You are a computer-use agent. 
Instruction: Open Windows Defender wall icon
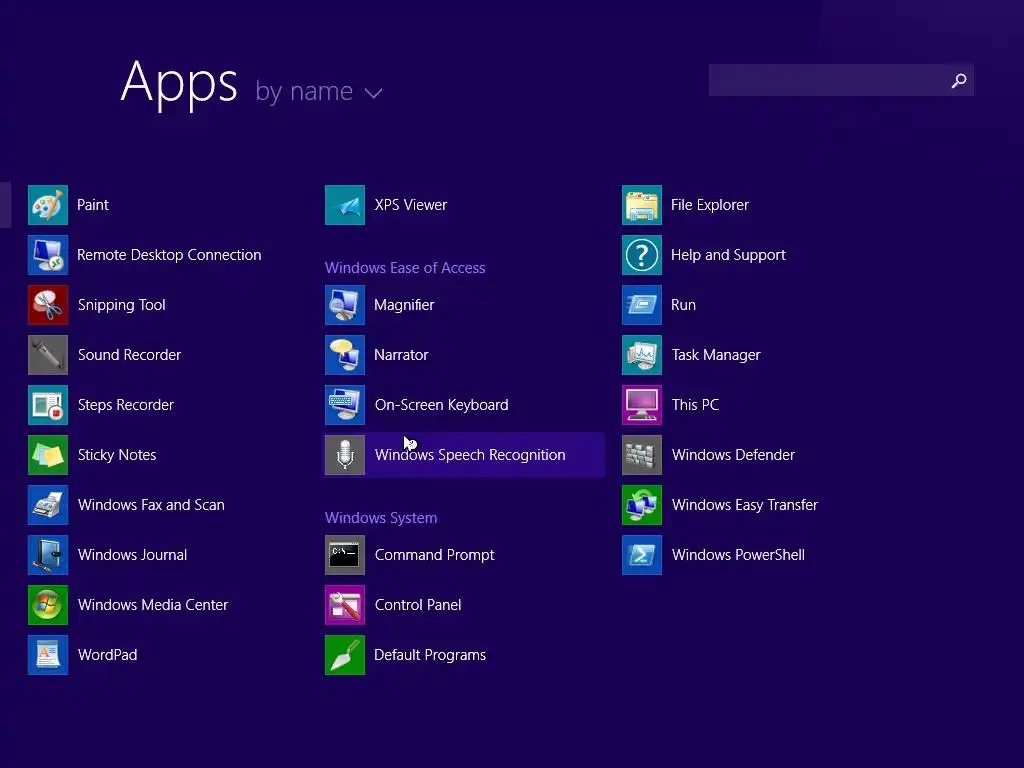(642, 455)
